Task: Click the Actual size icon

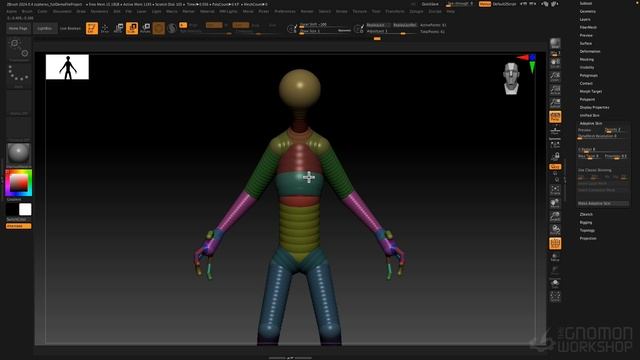Action: click(555, 89)
